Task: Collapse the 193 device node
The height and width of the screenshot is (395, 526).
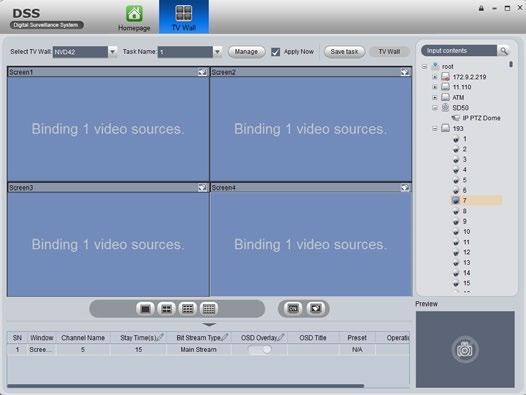Action: pos(435,129)
